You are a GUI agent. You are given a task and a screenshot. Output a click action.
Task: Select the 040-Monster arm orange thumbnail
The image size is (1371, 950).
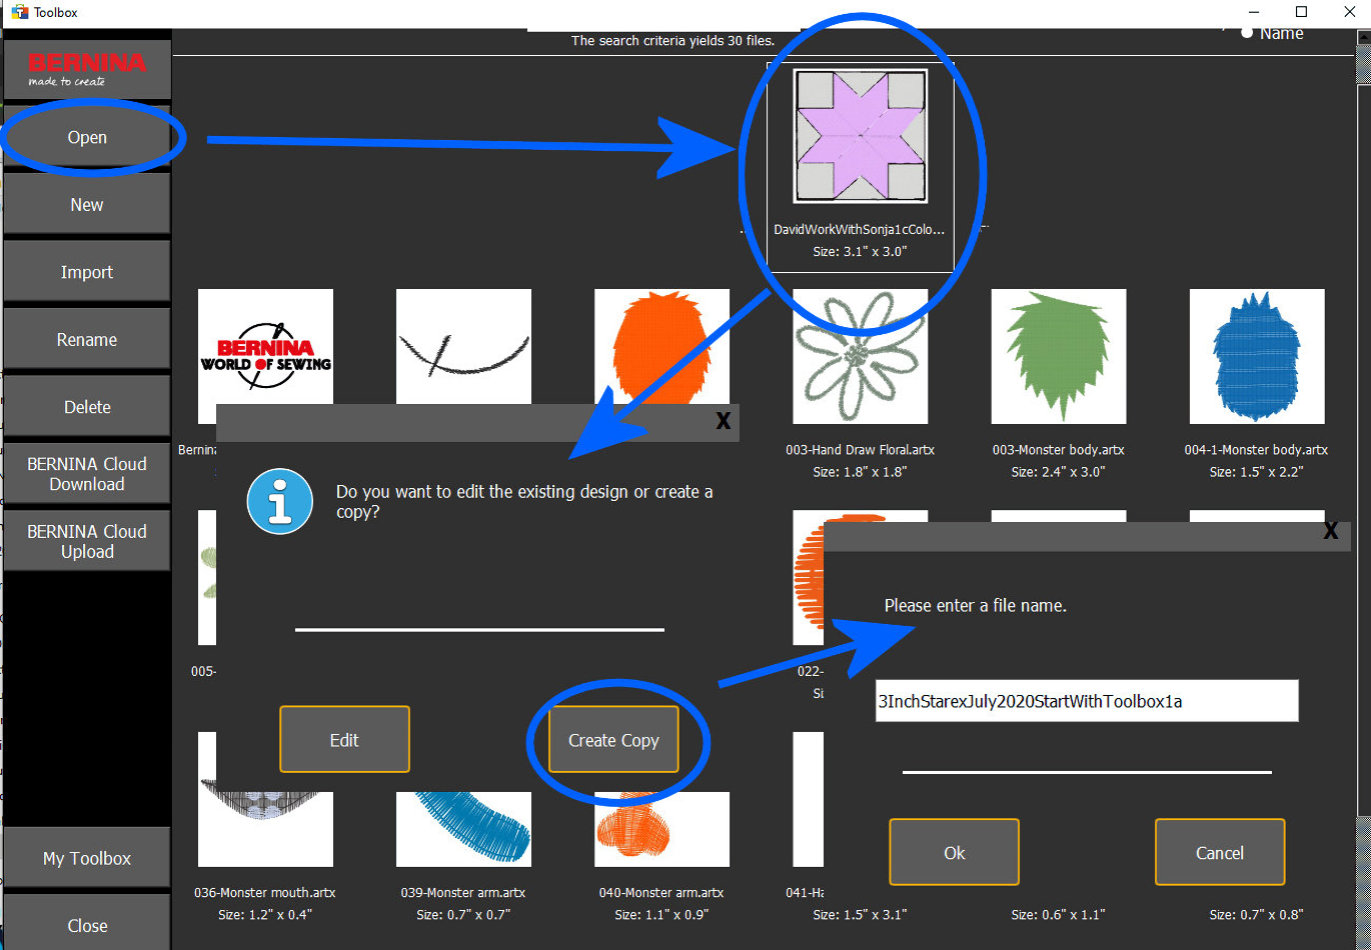[662, 830]
